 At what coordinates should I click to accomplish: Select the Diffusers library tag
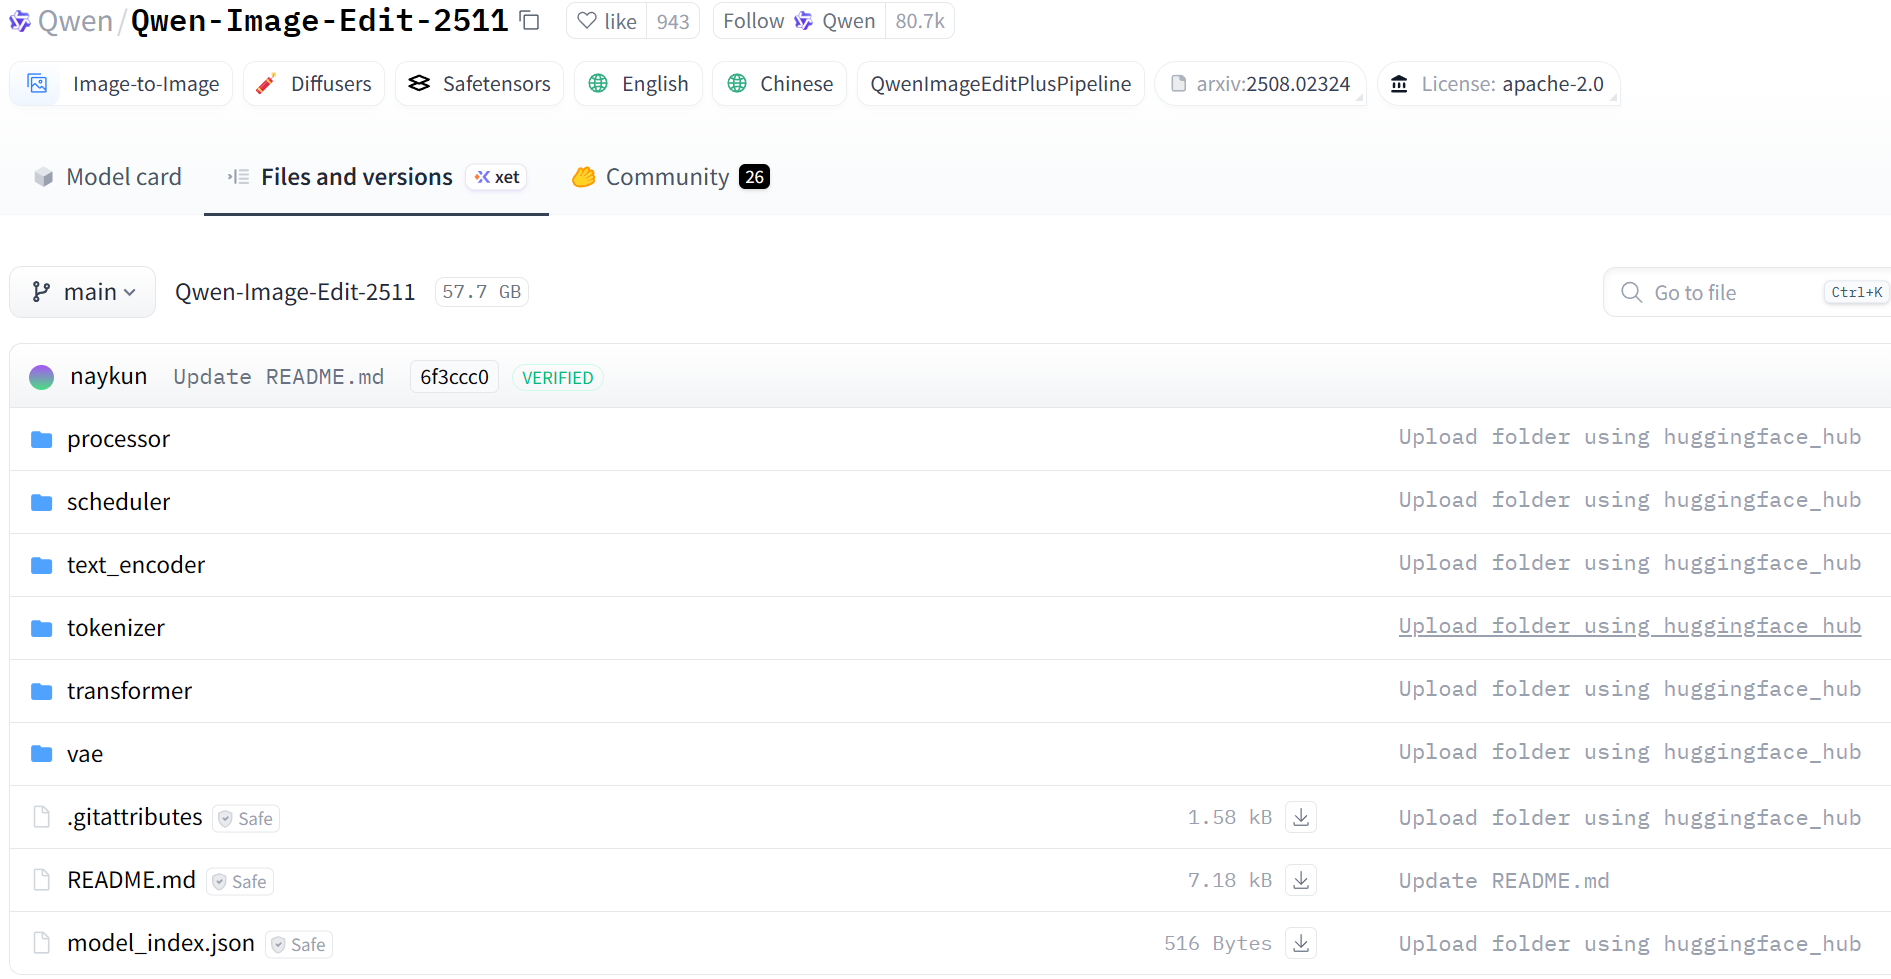click(x=314, y=84)
